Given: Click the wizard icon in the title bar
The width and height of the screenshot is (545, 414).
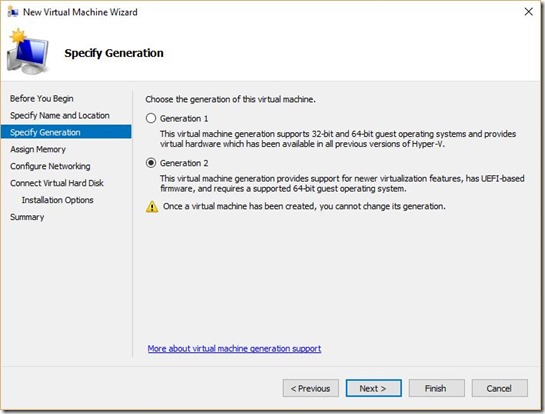Looking at the screenshot, I should tap(13, 12).
